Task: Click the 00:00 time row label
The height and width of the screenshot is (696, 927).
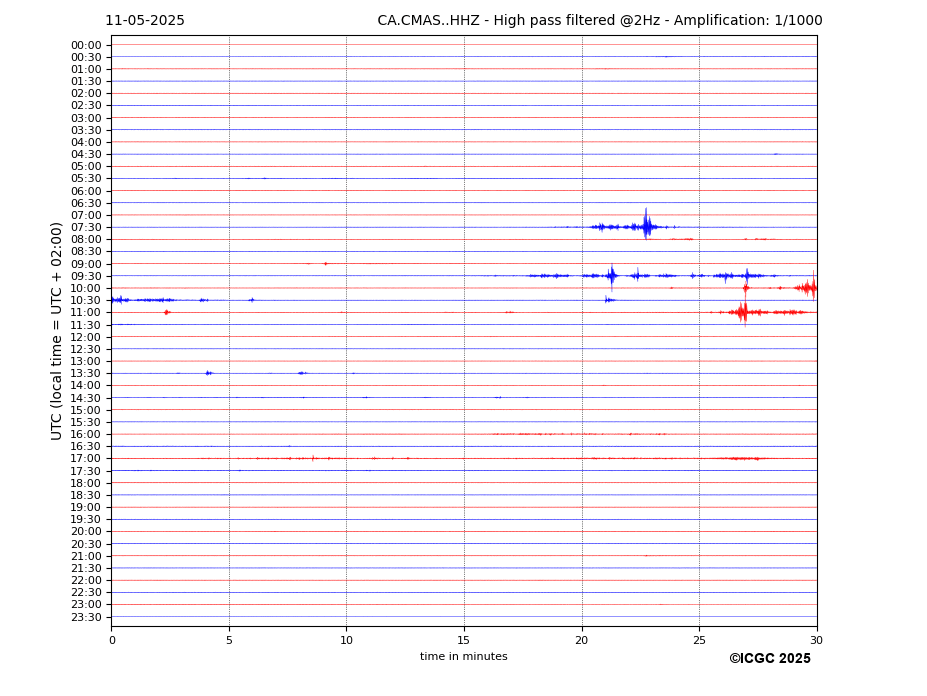Action: (x=86, y=46)
